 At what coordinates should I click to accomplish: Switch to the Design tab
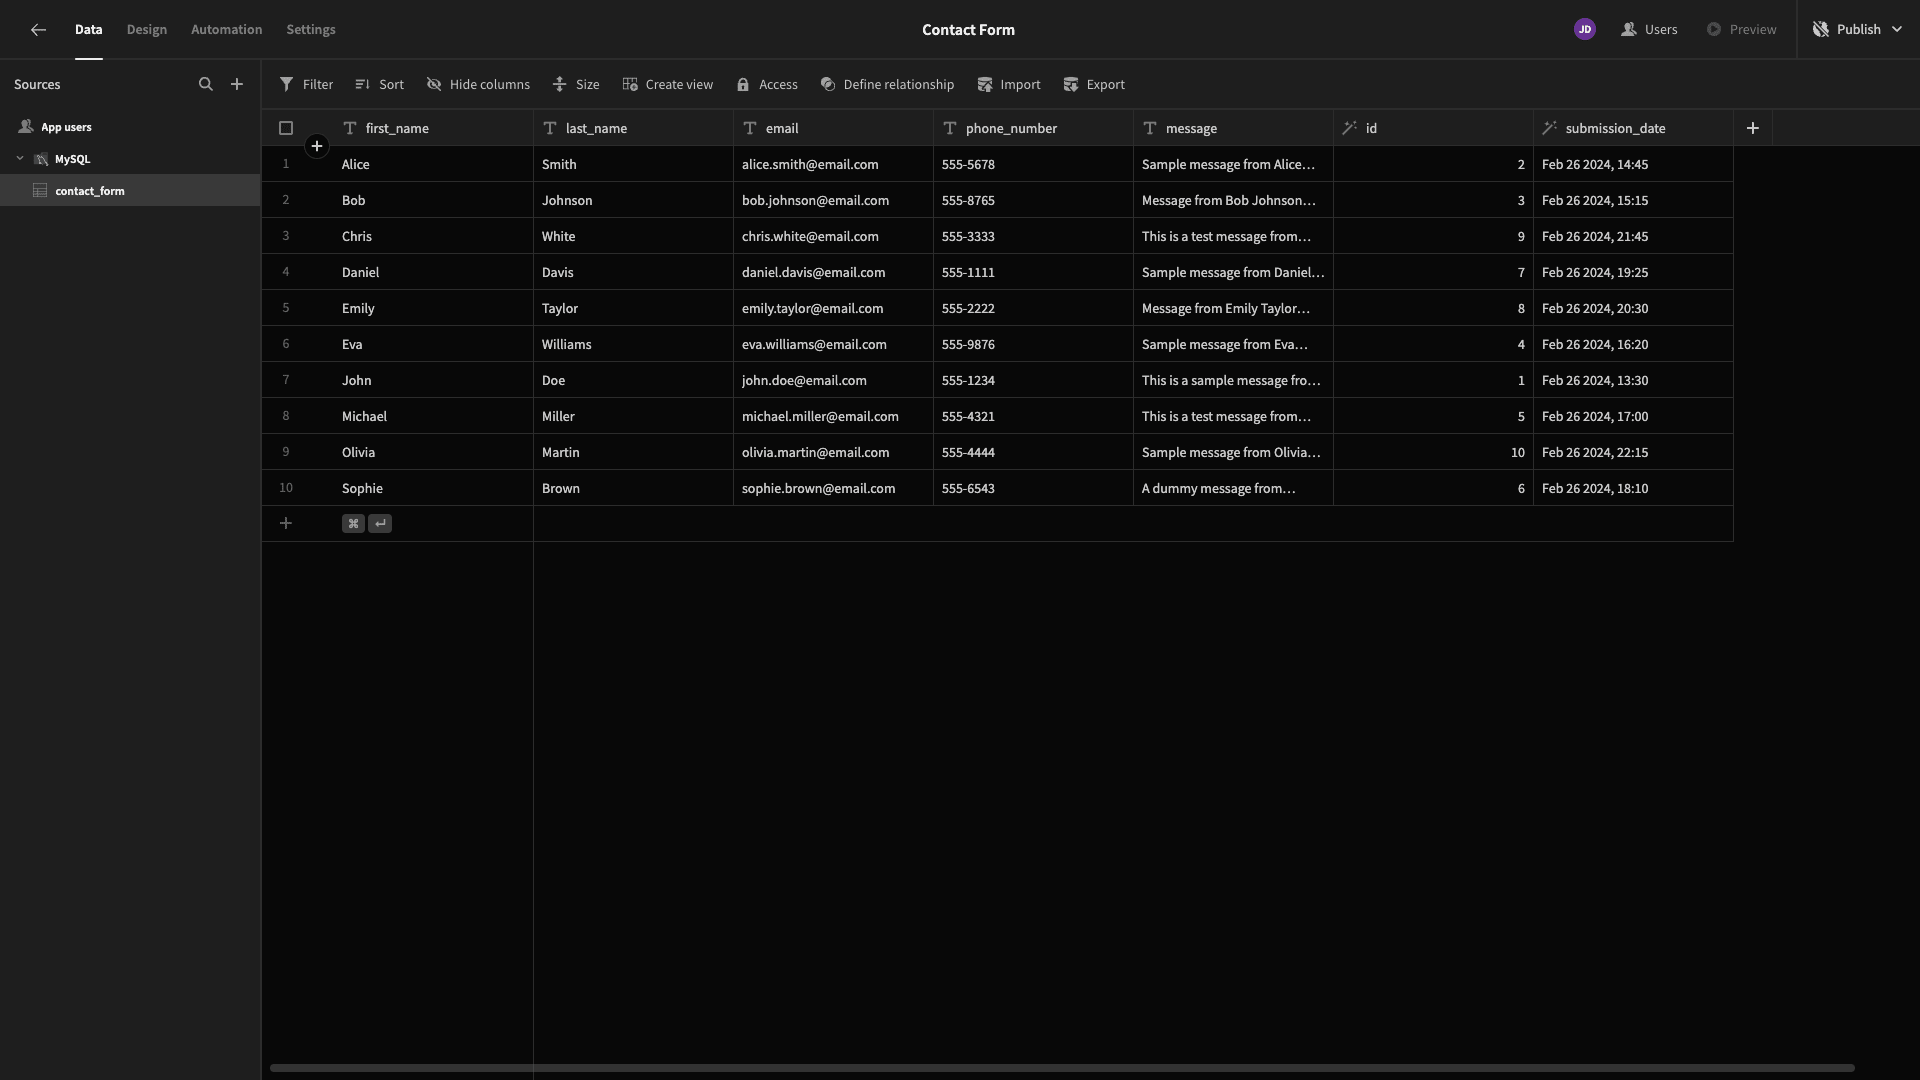coord(147,30)
